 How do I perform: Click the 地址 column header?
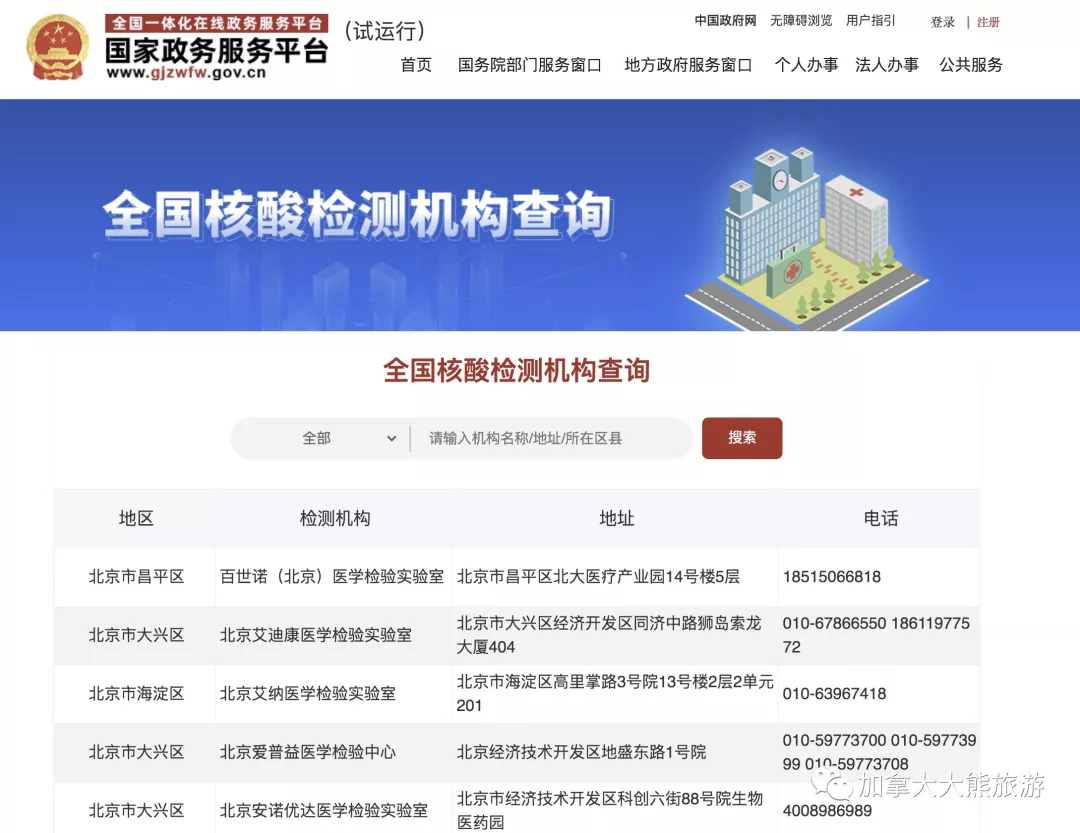(616, 518)
